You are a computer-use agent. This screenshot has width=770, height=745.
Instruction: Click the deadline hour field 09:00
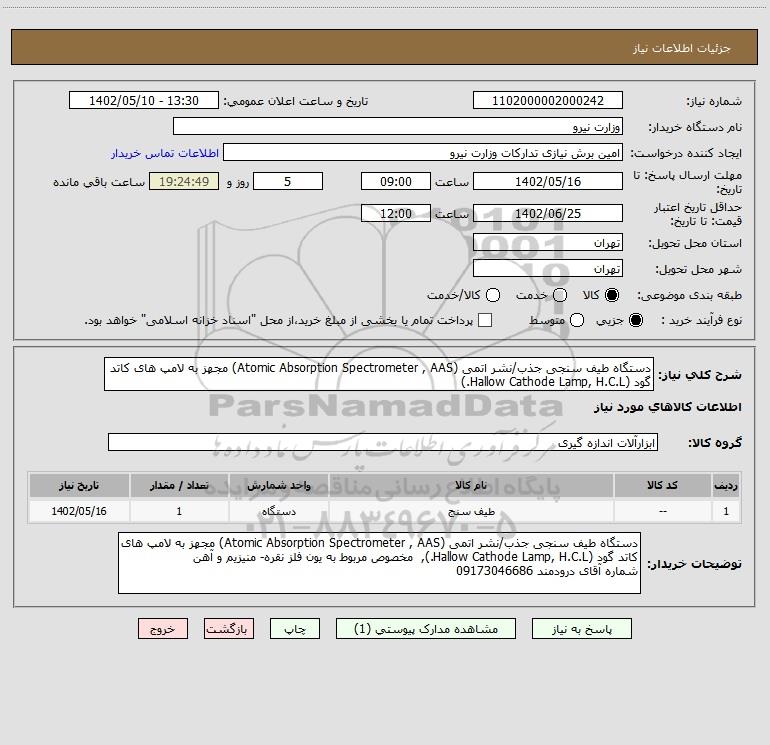396,181
